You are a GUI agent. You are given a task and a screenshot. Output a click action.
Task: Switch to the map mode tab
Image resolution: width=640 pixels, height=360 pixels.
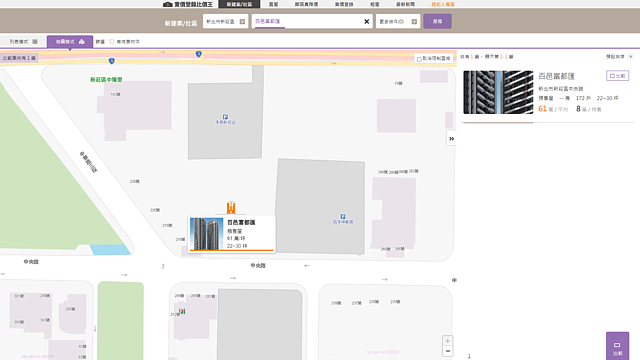70,42
